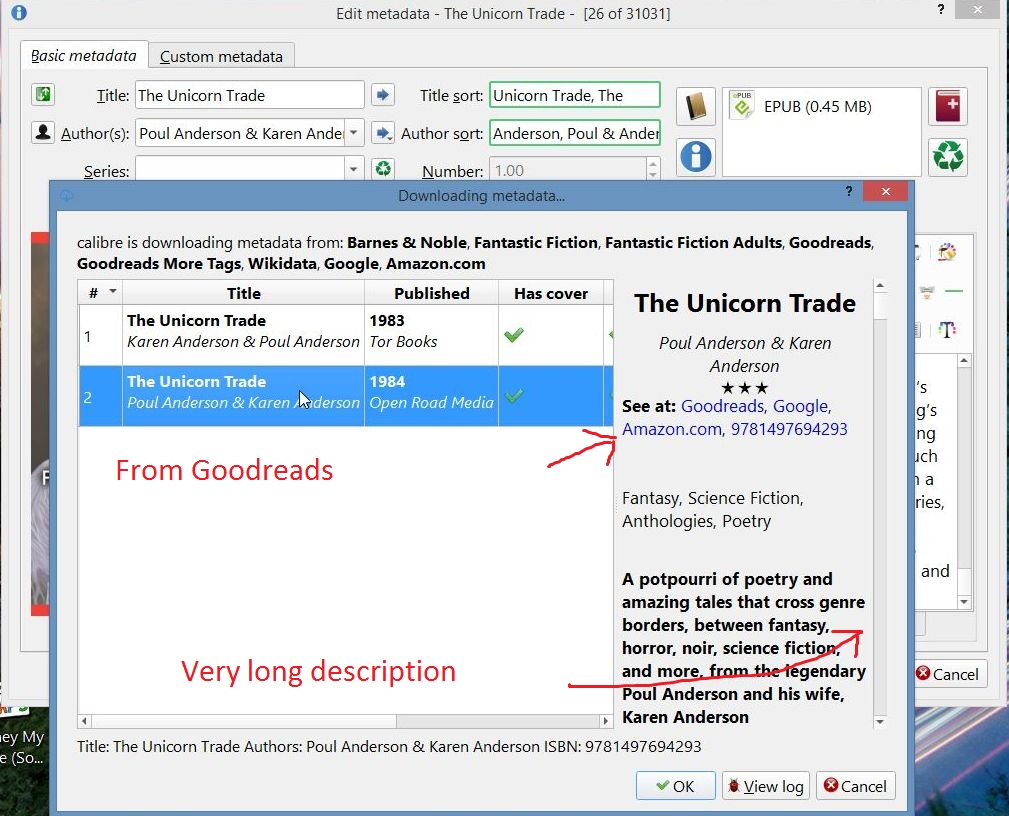Open the Amazon.com link in See at
Viewport: 1009px width, 816px height.
(x=672, y=429)
